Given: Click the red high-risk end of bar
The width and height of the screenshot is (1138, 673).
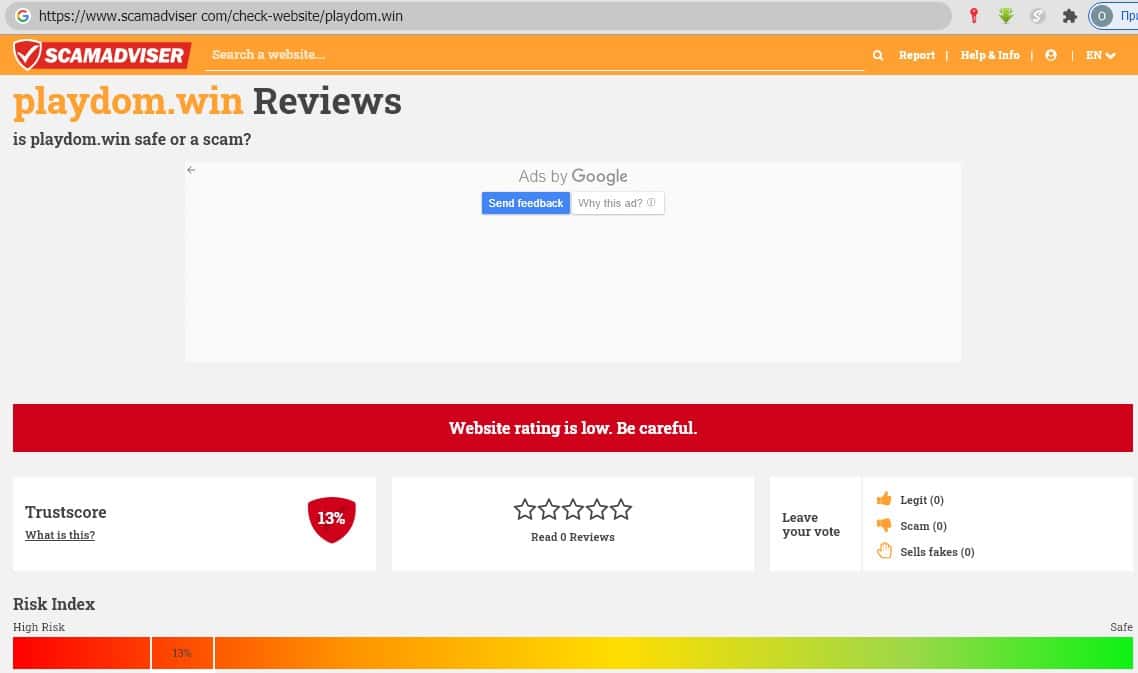Looking at the screenshot, I should [x=81, y=653].
